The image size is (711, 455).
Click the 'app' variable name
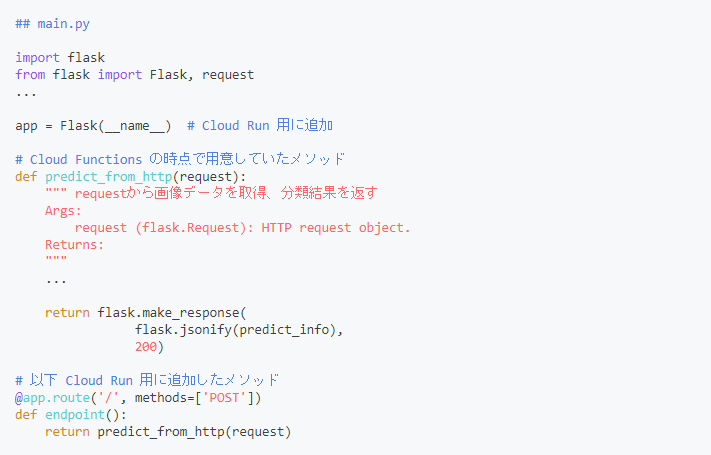click(26, 126)
